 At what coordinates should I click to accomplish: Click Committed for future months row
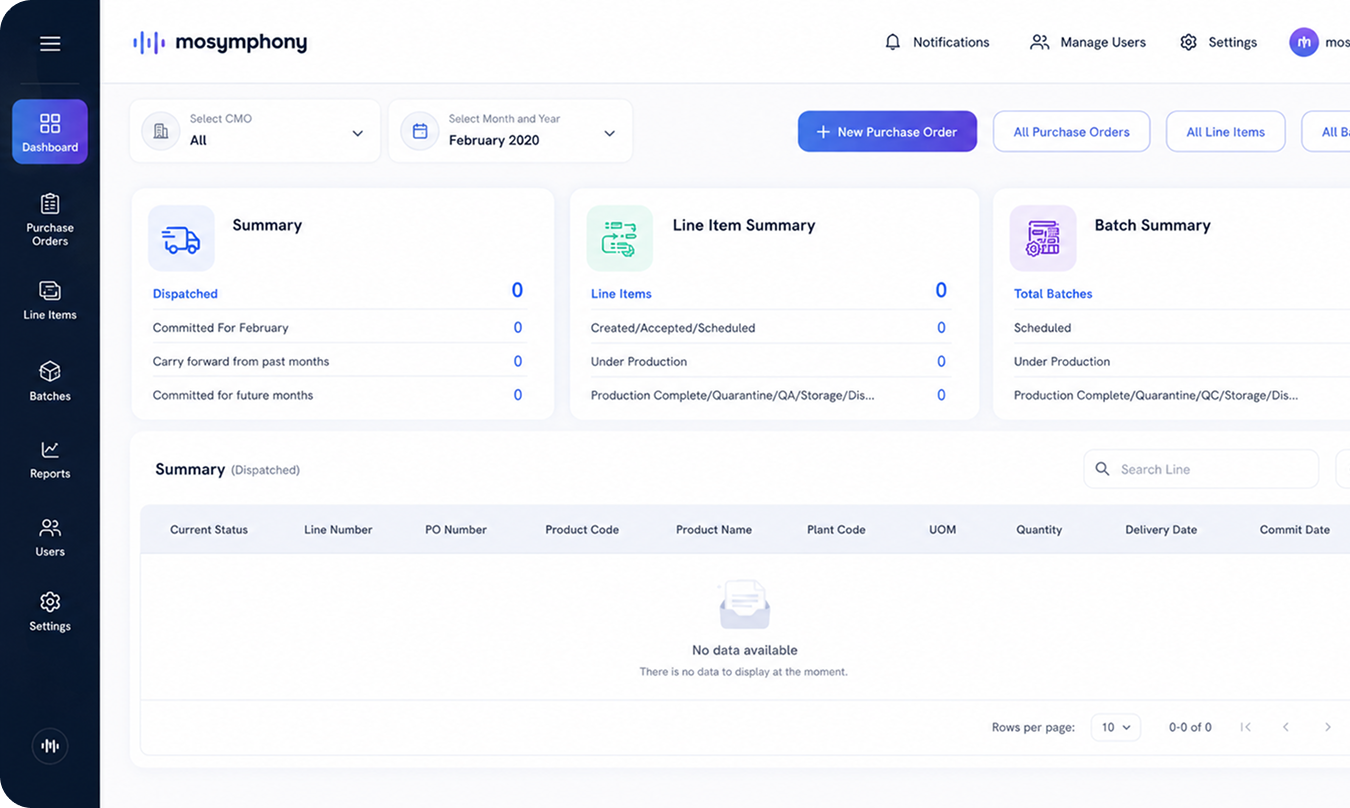pos(338,395)
